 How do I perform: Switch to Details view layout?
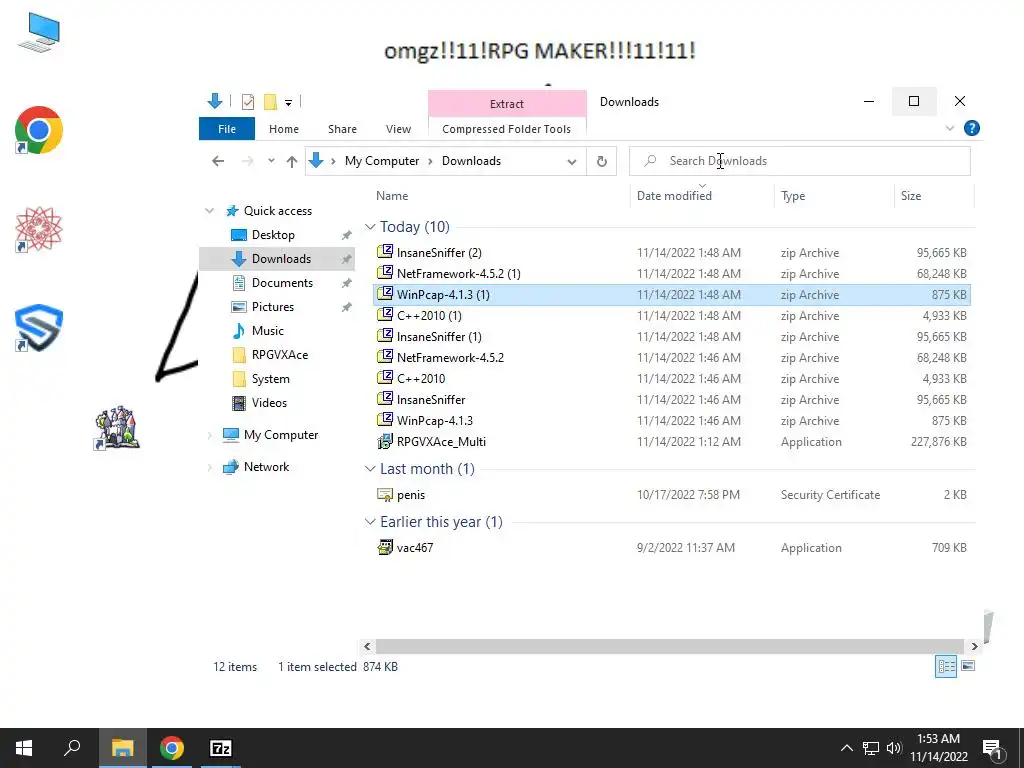point(946,666)
